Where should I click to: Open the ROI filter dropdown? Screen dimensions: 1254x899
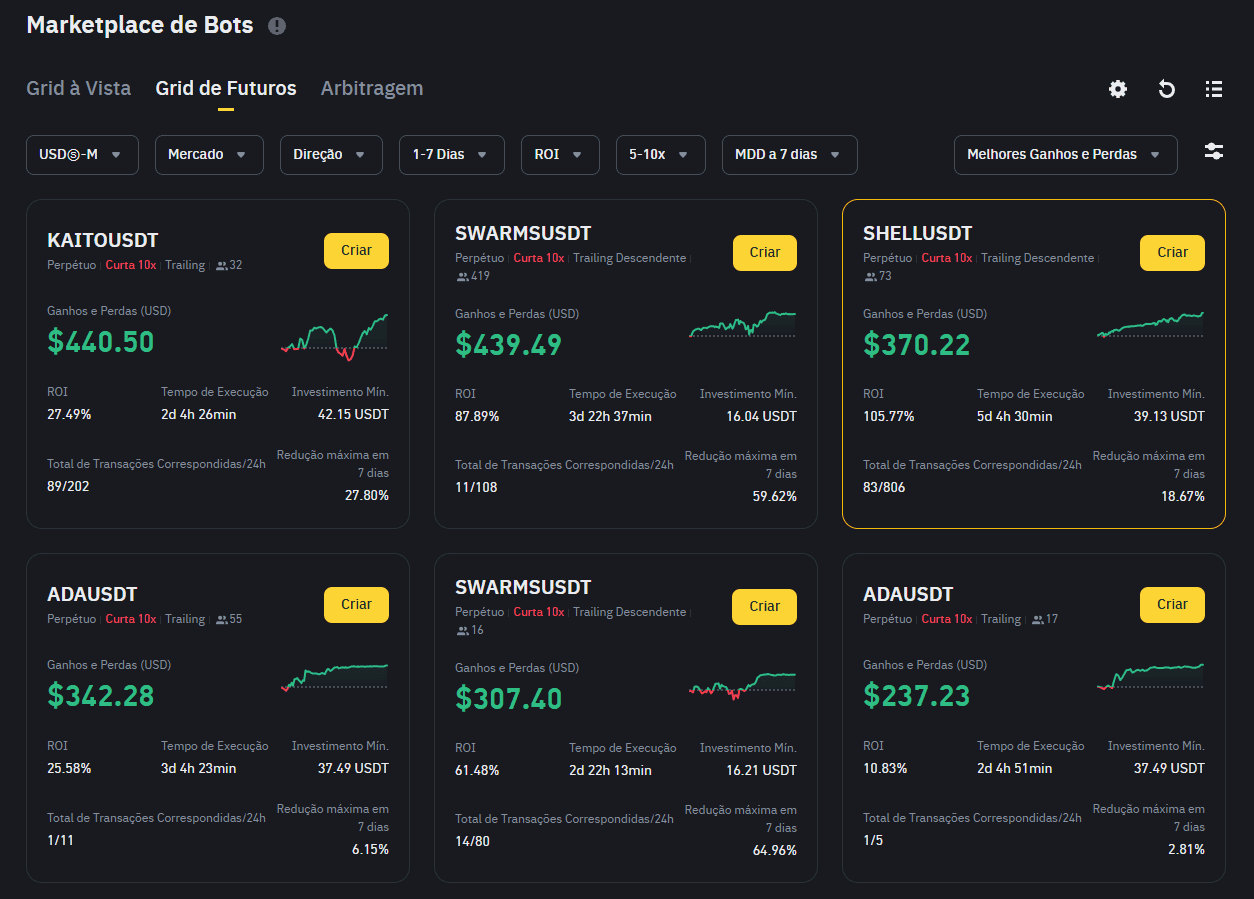click(x=560, y=155)
